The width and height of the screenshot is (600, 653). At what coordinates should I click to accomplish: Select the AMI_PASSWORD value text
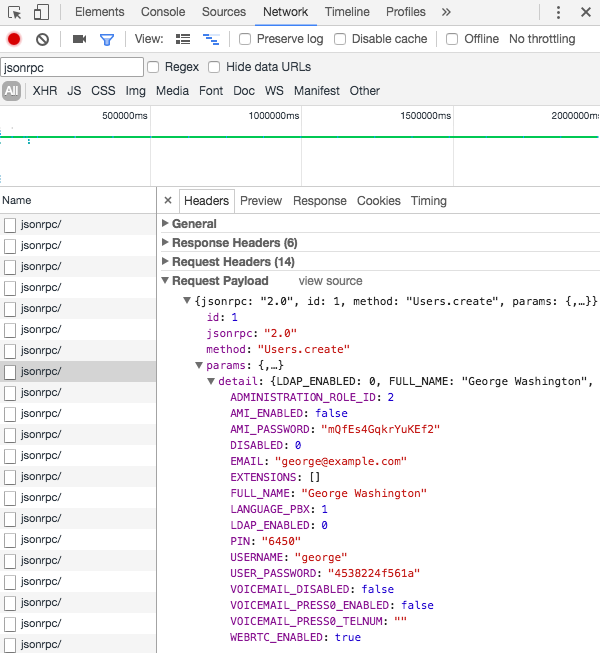380,429
